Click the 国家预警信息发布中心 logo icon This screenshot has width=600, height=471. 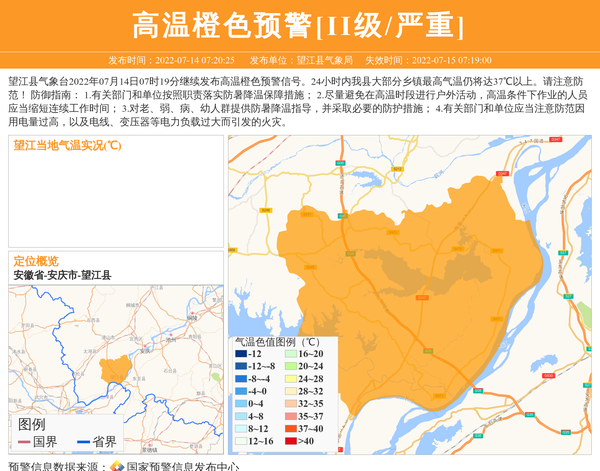(117, 465)
